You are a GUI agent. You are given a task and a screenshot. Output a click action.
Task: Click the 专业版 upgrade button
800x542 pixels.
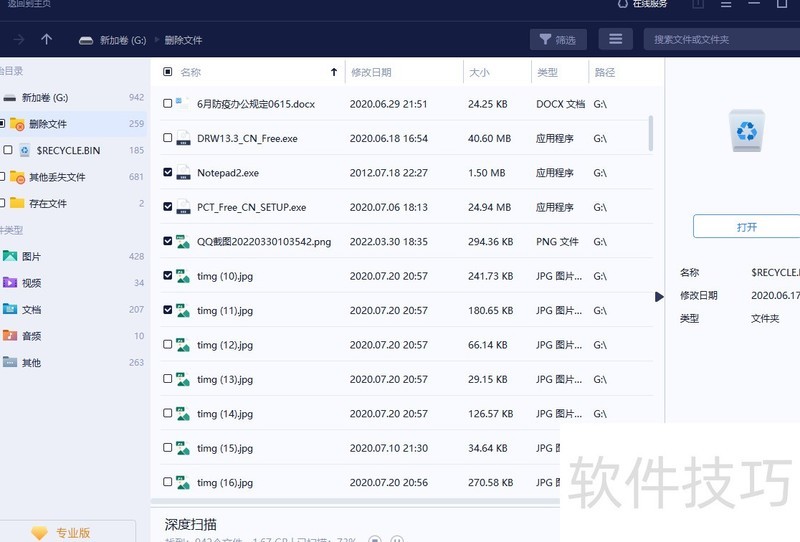tap(63, 533)
